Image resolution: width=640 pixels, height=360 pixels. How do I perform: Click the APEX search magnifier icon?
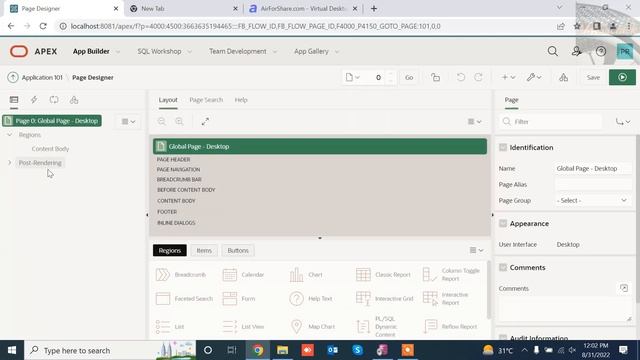point(553,51)
